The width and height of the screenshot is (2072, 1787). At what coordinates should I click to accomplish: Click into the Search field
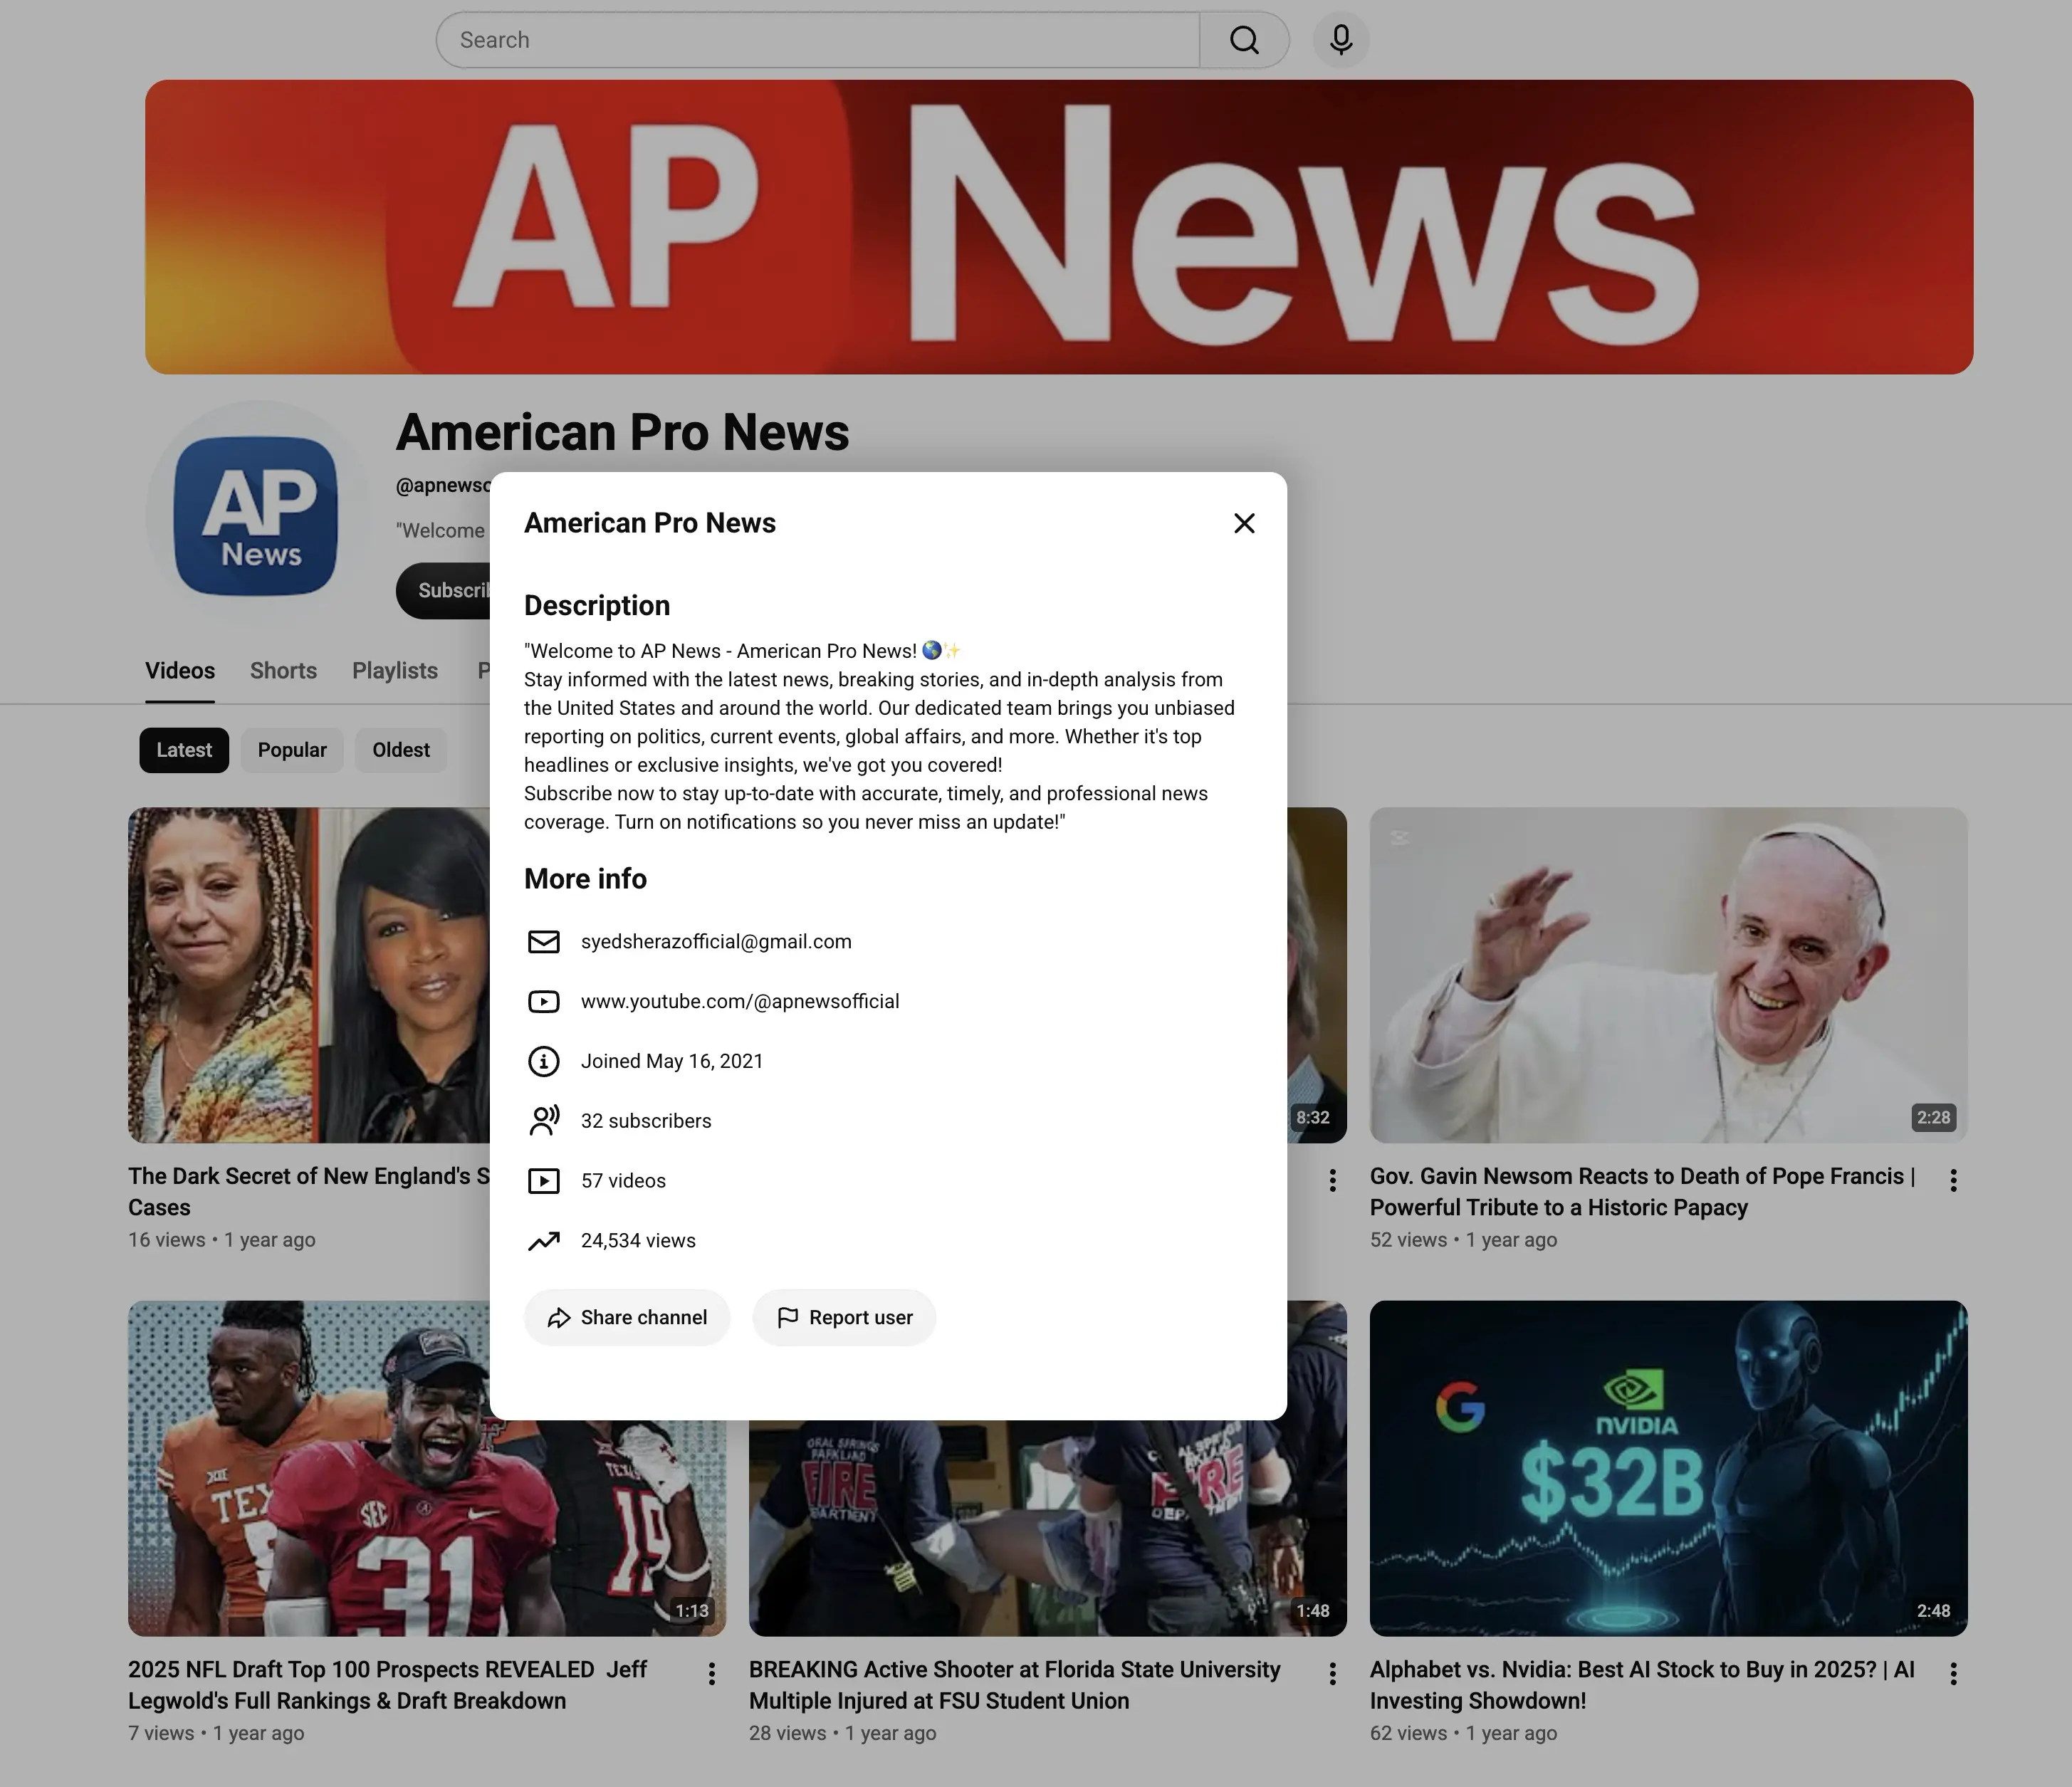point(818,40)
